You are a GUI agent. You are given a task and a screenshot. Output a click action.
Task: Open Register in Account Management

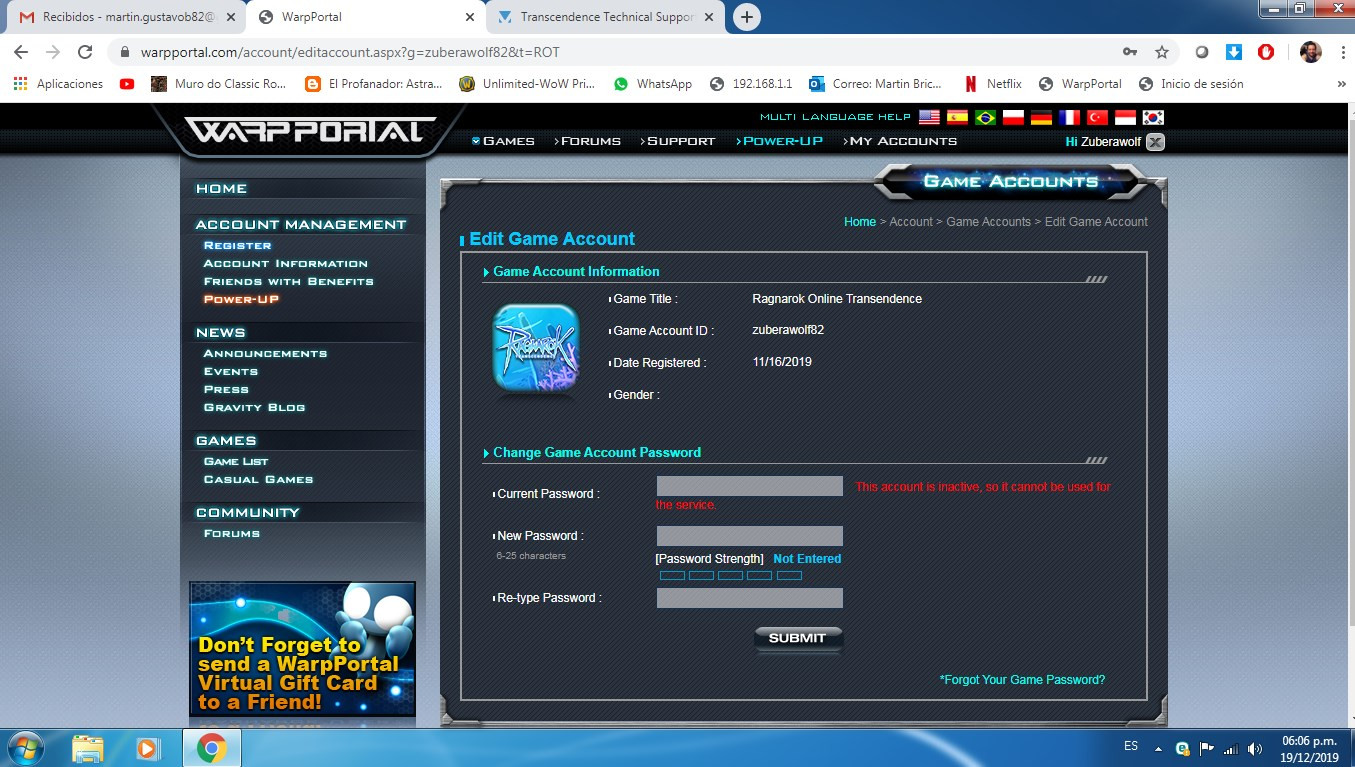(x=237, y=245)
